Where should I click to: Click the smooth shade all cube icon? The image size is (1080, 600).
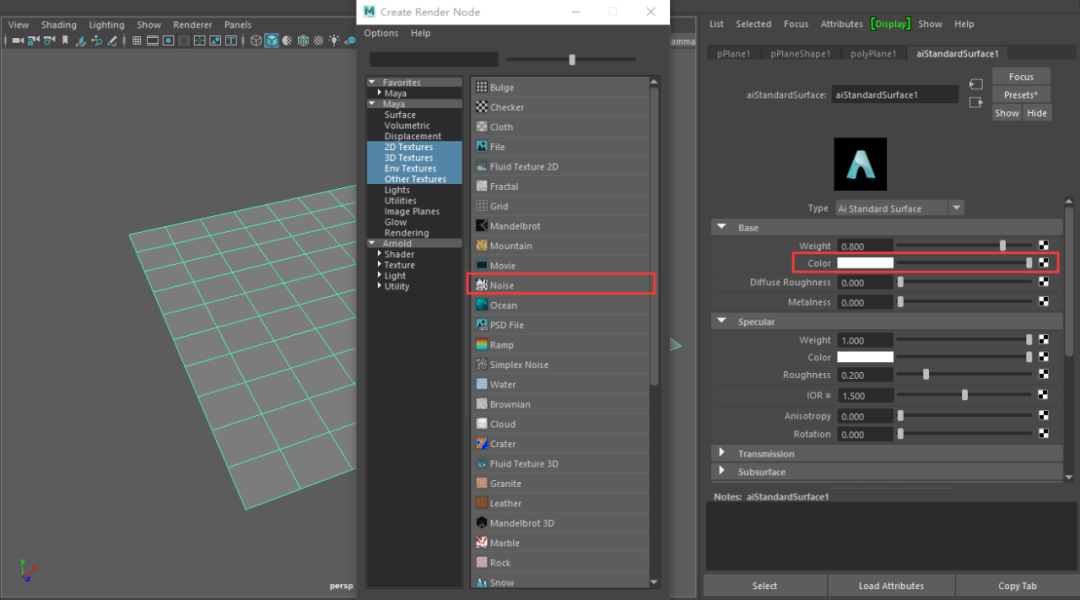click(271, 41)
